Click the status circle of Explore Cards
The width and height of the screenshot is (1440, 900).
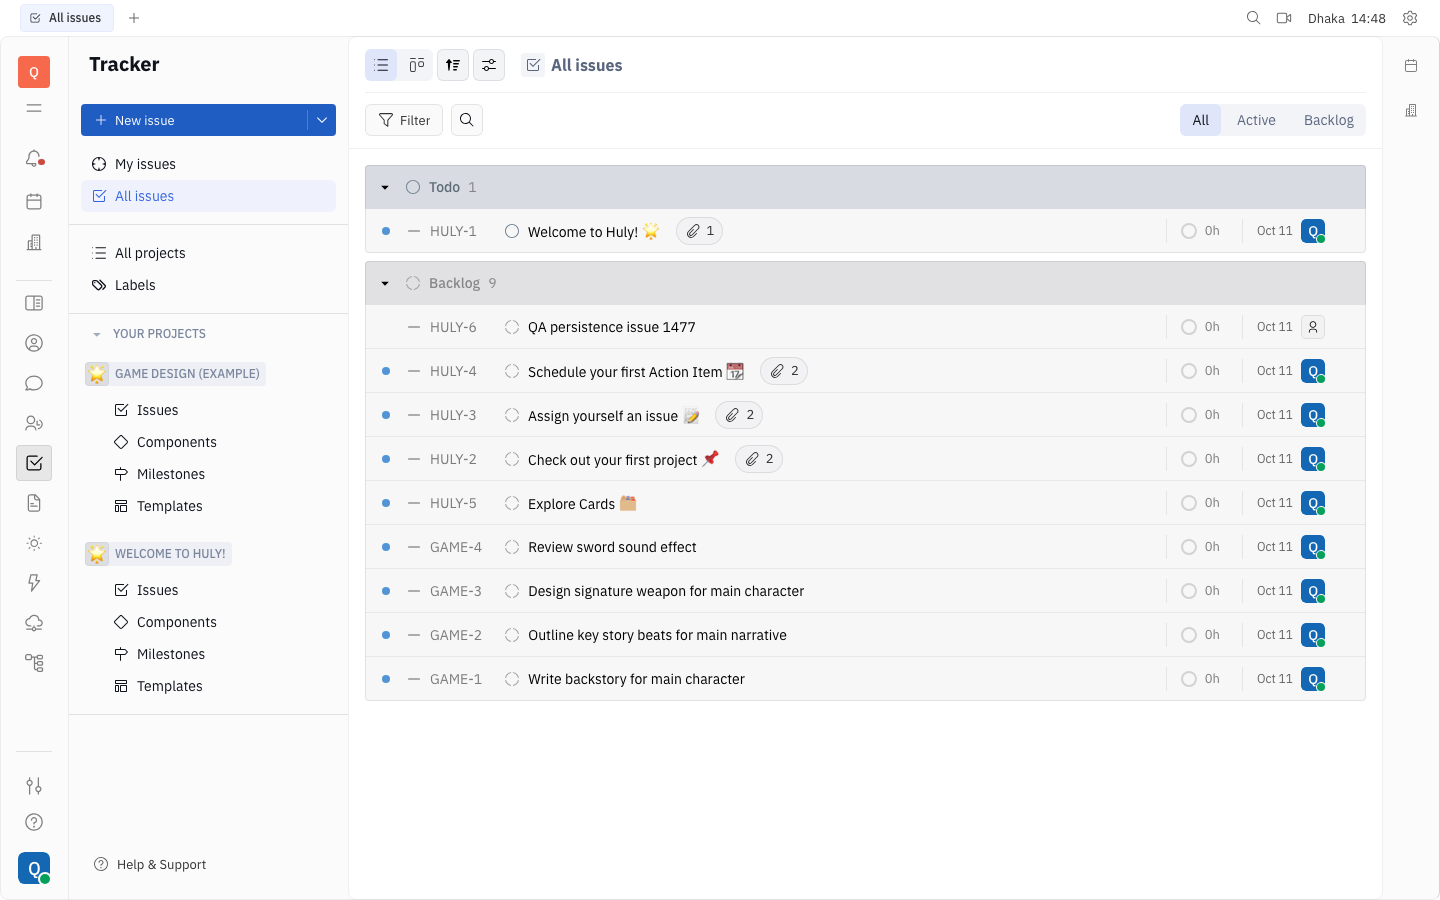(512, 503)
